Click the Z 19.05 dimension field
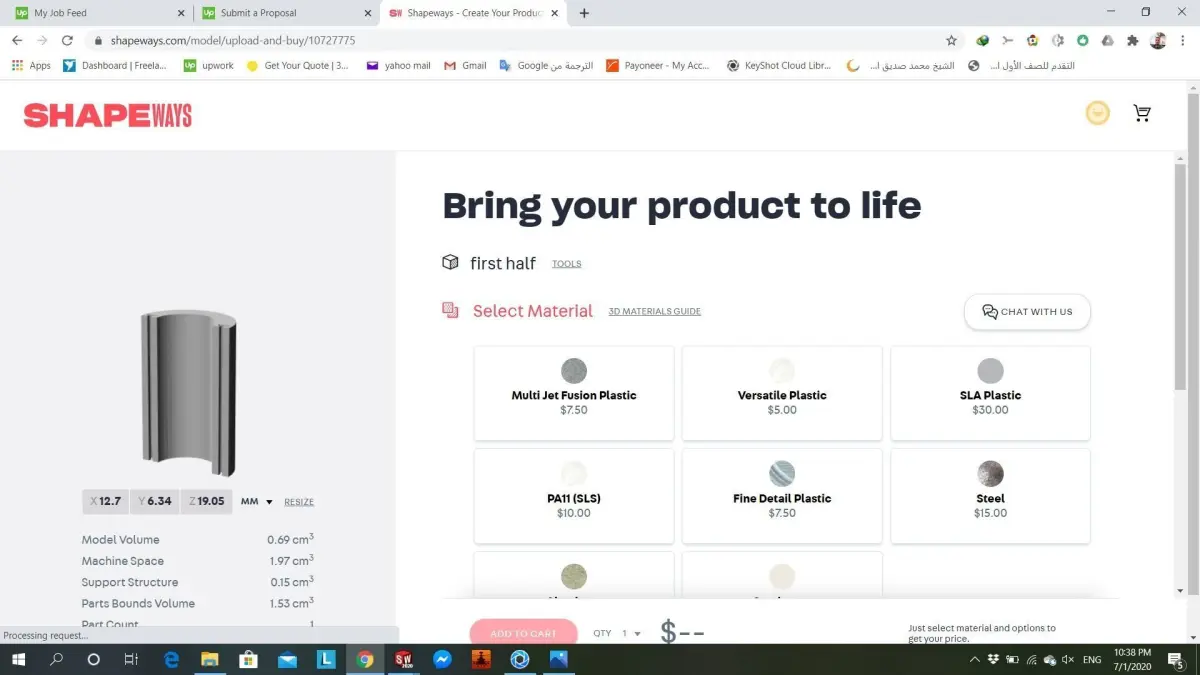This screenshot has height=675, width=1200. tap(206, 501)
